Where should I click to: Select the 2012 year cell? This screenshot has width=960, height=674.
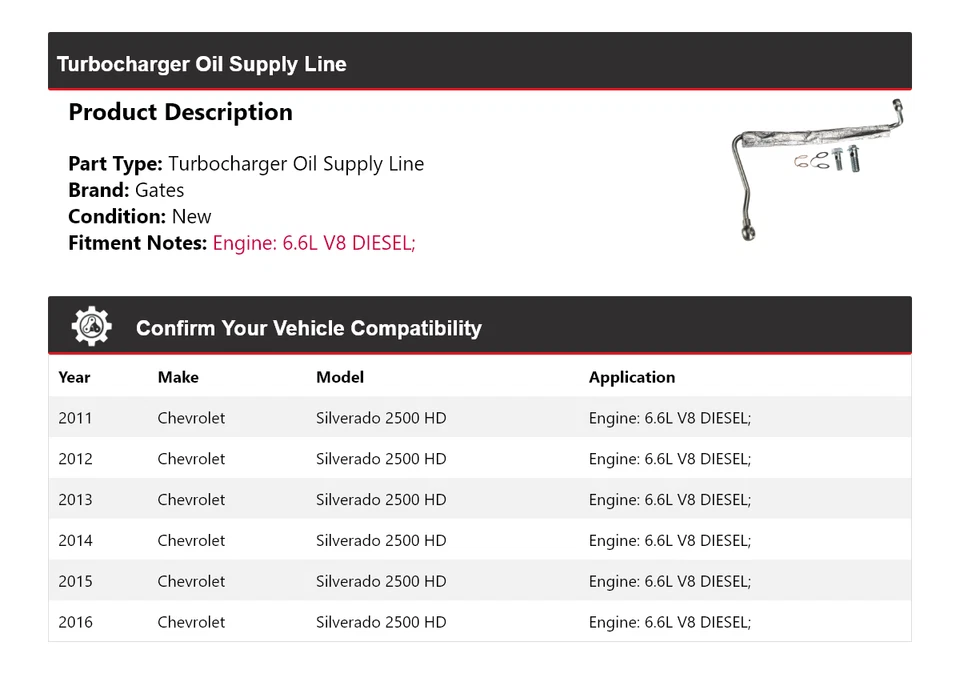75,459
